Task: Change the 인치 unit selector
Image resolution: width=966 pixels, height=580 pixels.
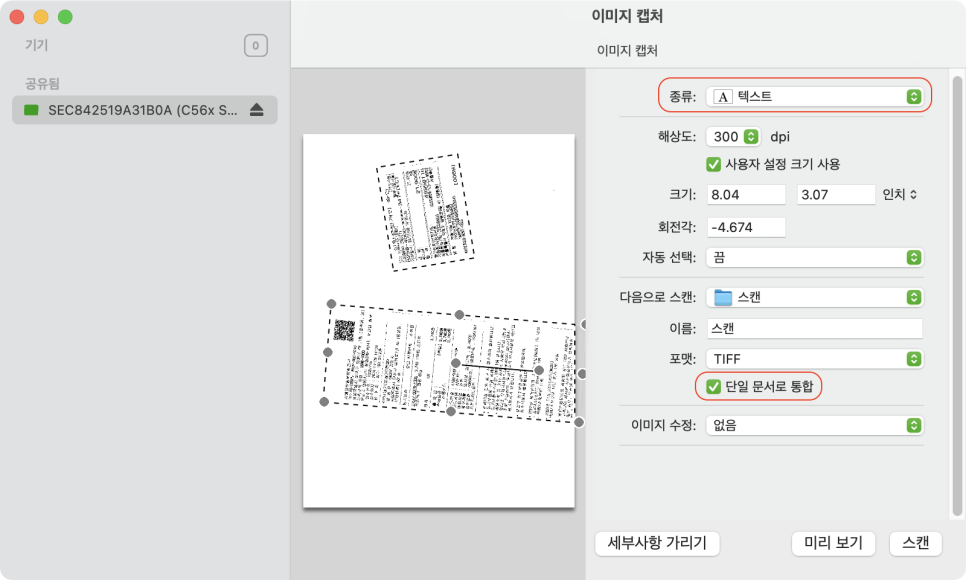Action: (x=900, y=194)
